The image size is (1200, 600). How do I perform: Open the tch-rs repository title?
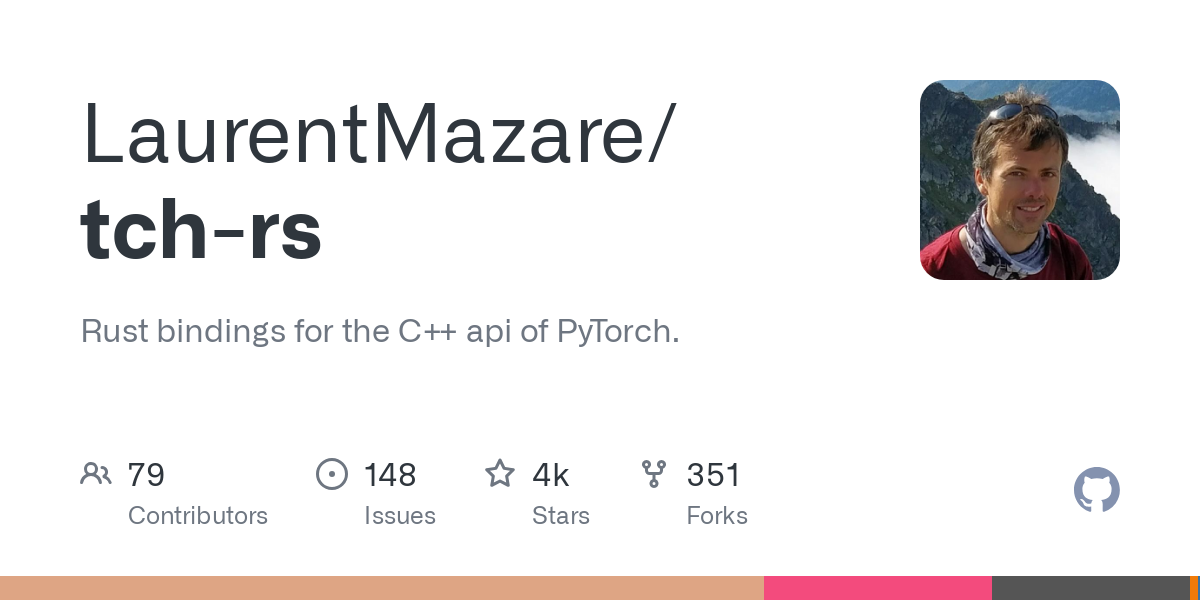pos(201,229)
